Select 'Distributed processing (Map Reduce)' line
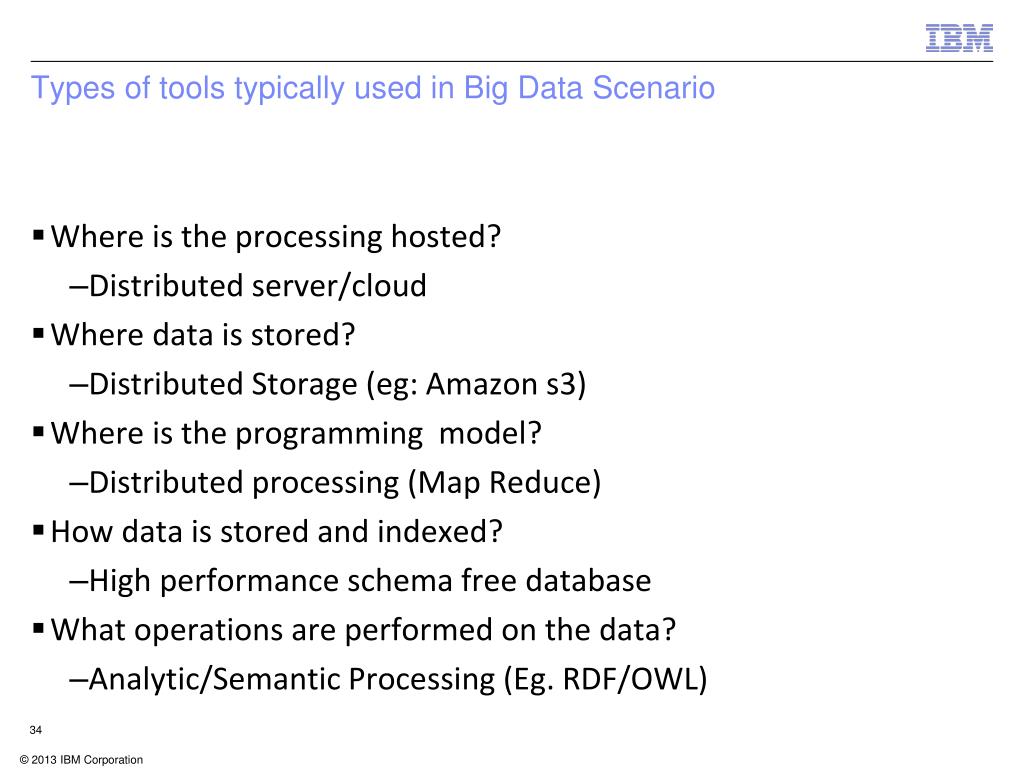The image size is (1024, 768). click(x=335, y=483)
